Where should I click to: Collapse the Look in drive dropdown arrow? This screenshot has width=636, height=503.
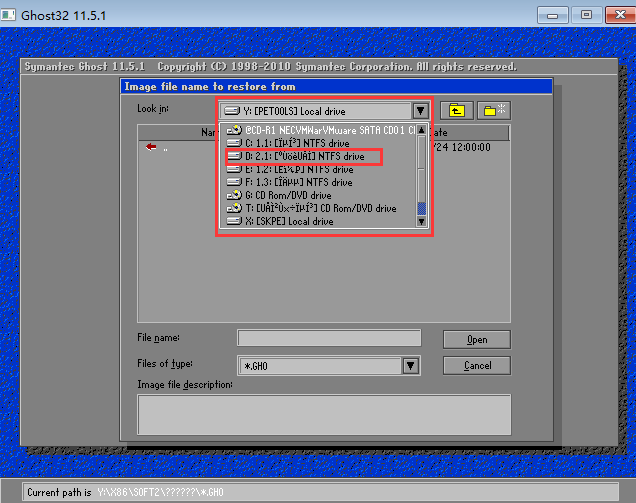tap(419, 111)
